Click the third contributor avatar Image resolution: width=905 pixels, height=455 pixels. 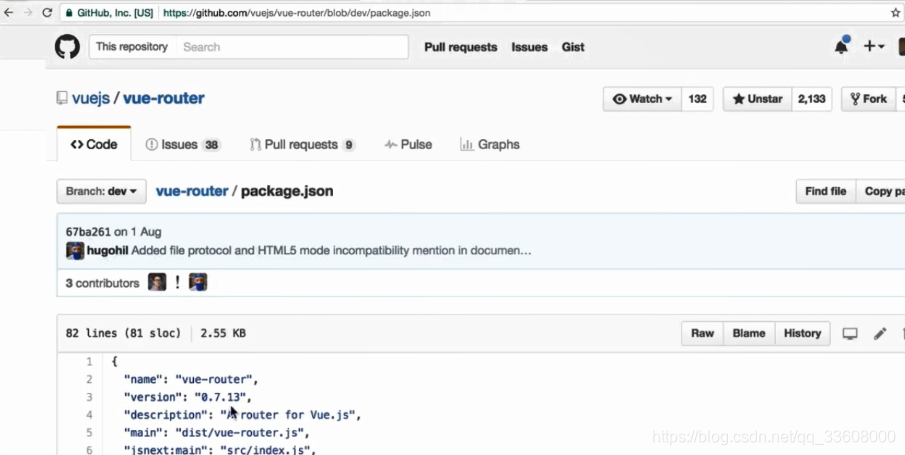tap(198, 282)
